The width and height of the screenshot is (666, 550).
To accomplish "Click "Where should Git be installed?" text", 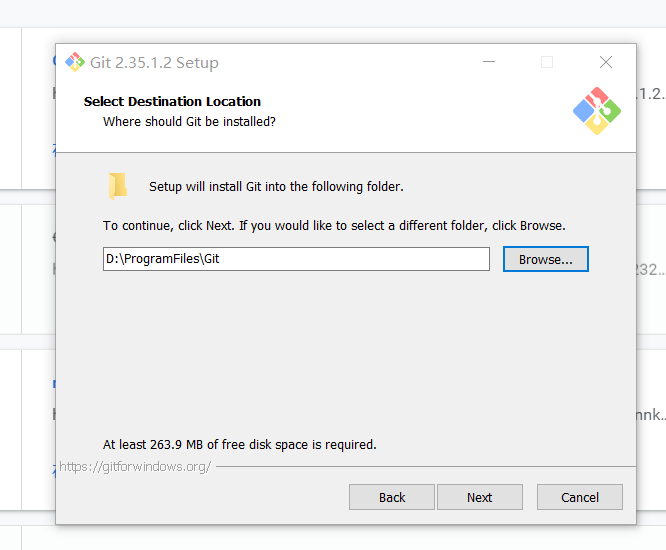I will tap(189, 122).
